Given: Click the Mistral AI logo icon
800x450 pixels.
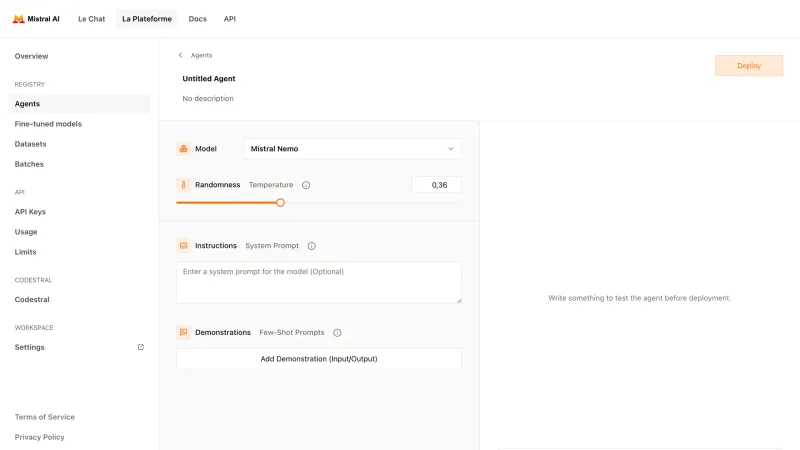Looking at the screenshot, I should 18,19.
